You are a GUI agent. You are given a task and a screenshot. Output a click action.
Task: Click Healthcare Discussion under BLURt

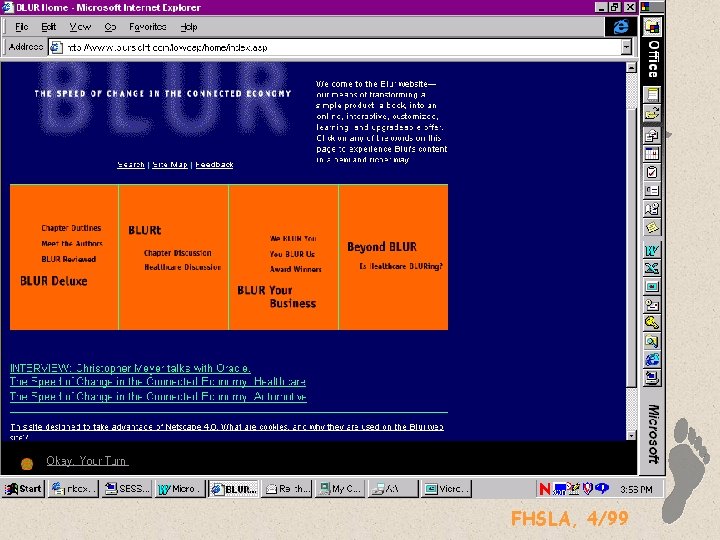tap(183, 267)
